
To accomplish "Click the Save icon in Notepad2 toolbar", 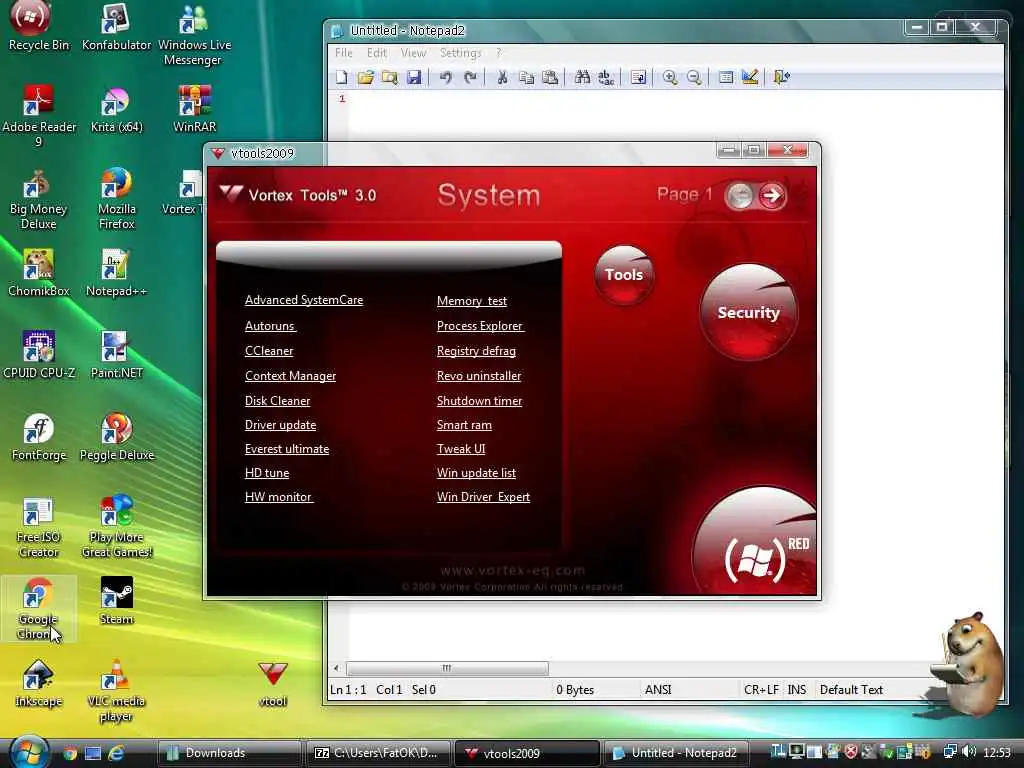I will 414,77.
